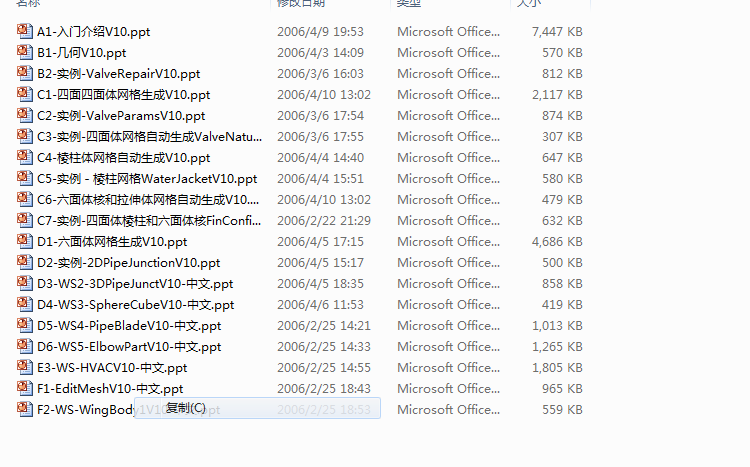Select the PowerPoint icon for E3-WS-HVACV10-中文.ppt
Screen dimensions: 750x467
click(x=25, y=367)
